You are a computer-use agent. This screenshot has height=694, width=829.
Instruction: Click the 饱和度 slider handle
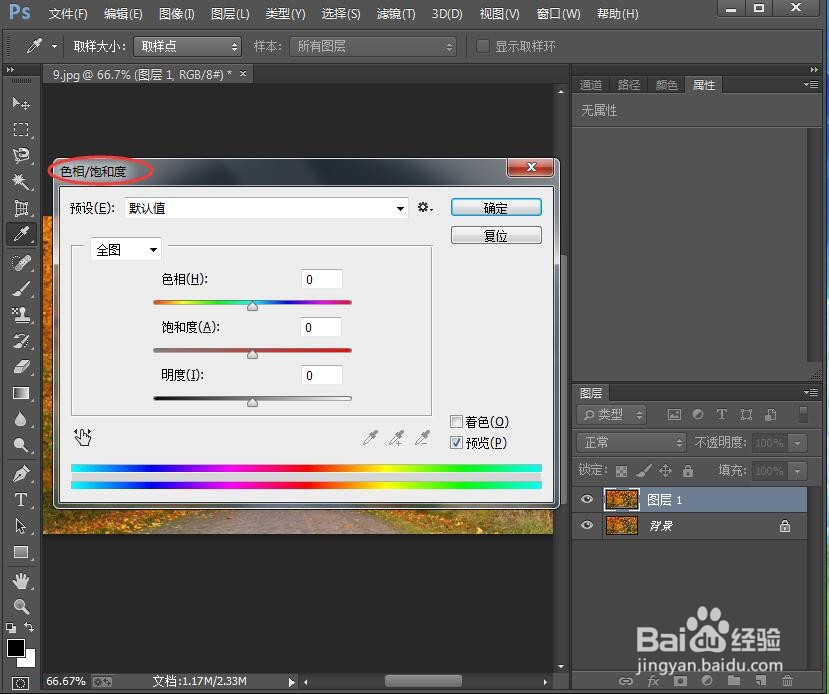click(x=253, y=354)
